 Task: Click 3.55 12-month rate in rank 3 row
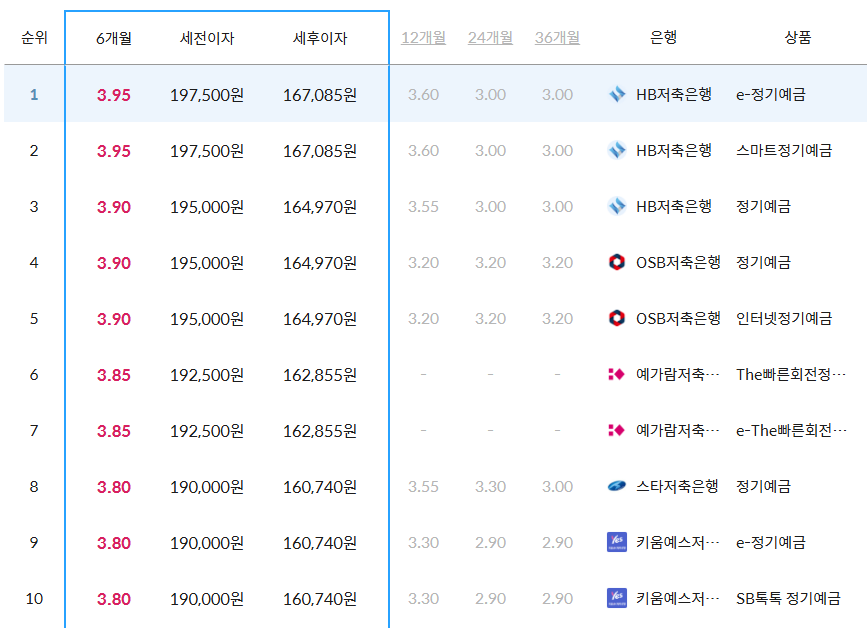coord(423,206)
